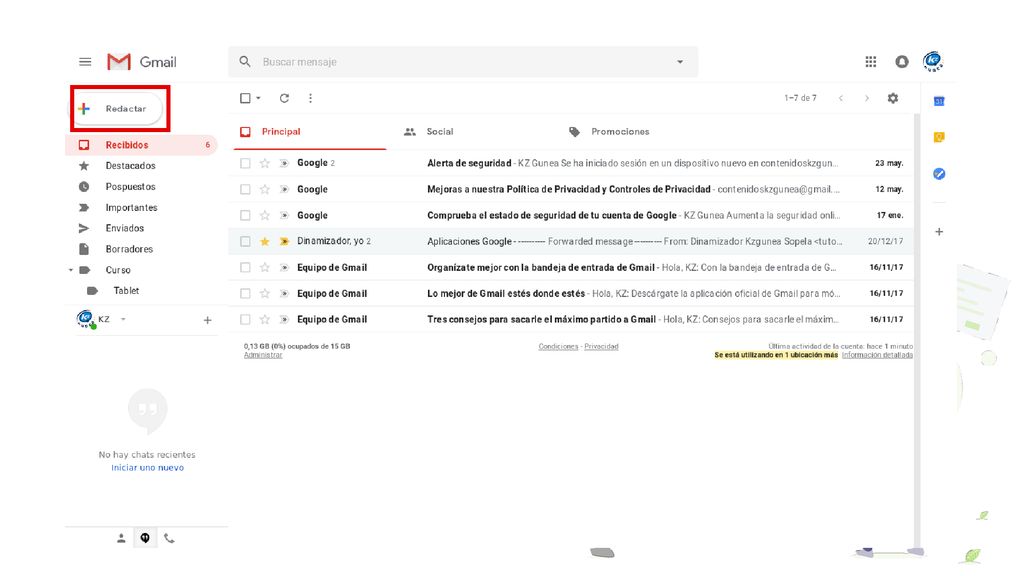
Task: Select the Comprueba el estado email checkbox
Action: (245, 216)
